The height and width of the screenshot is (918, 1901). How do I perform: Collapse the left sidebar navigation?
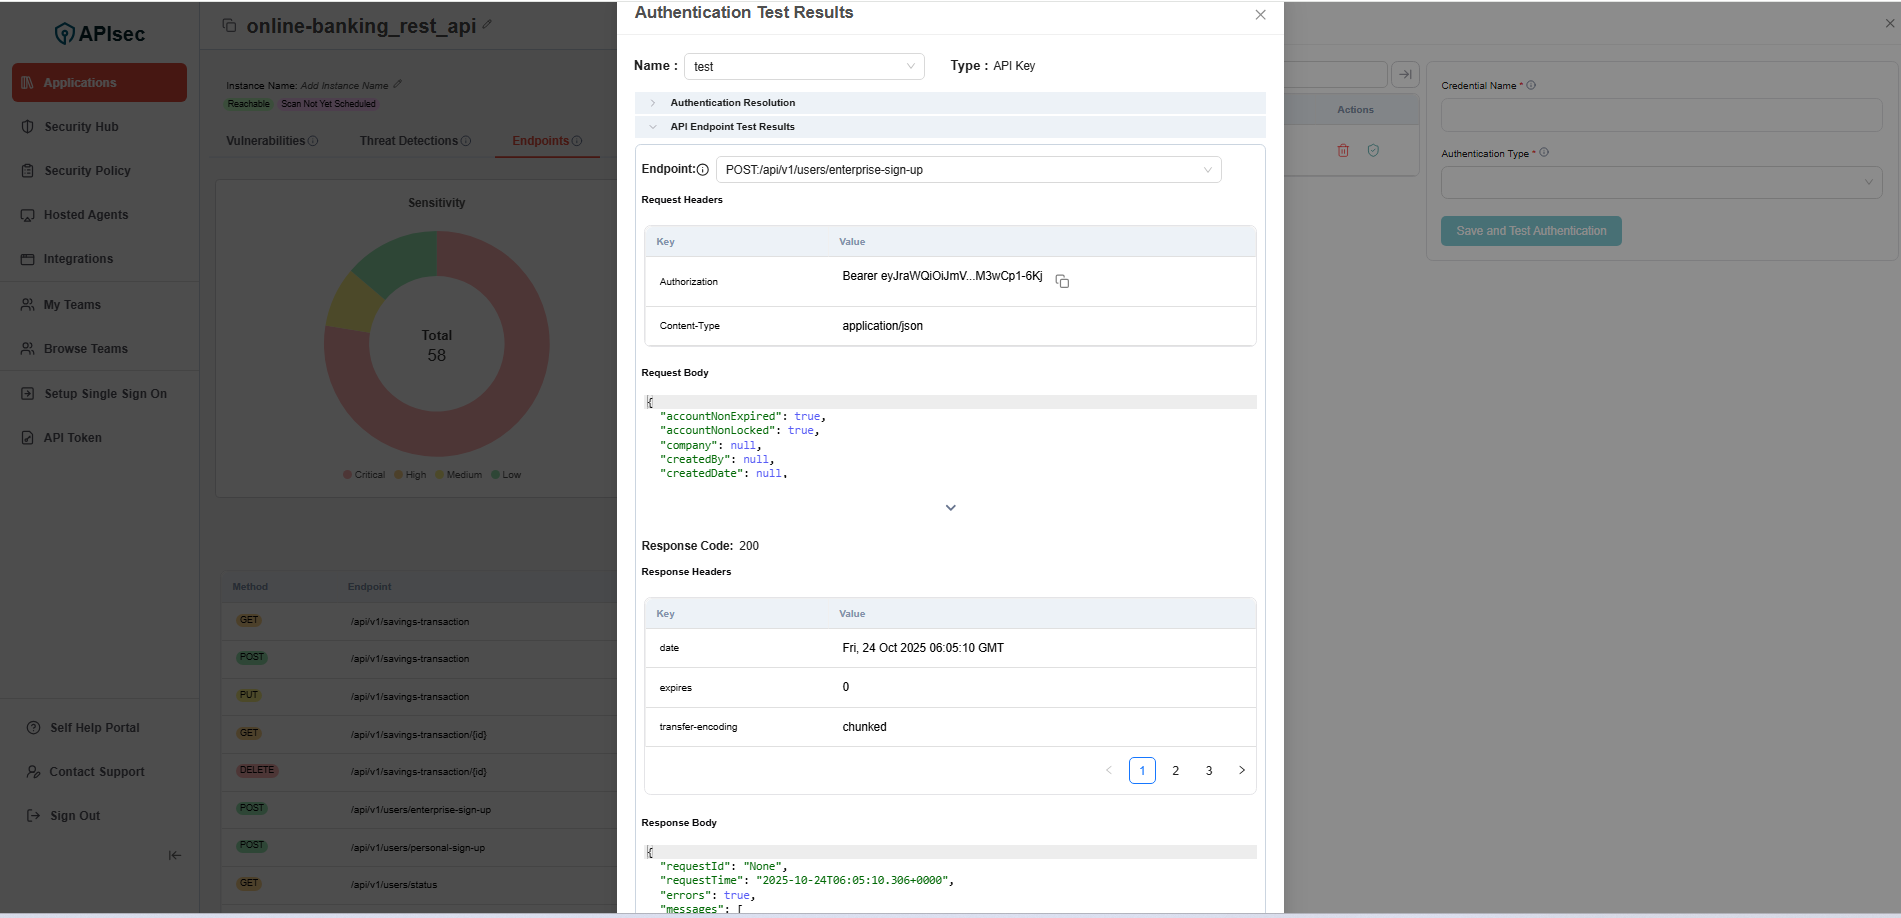tap(175, 855)
